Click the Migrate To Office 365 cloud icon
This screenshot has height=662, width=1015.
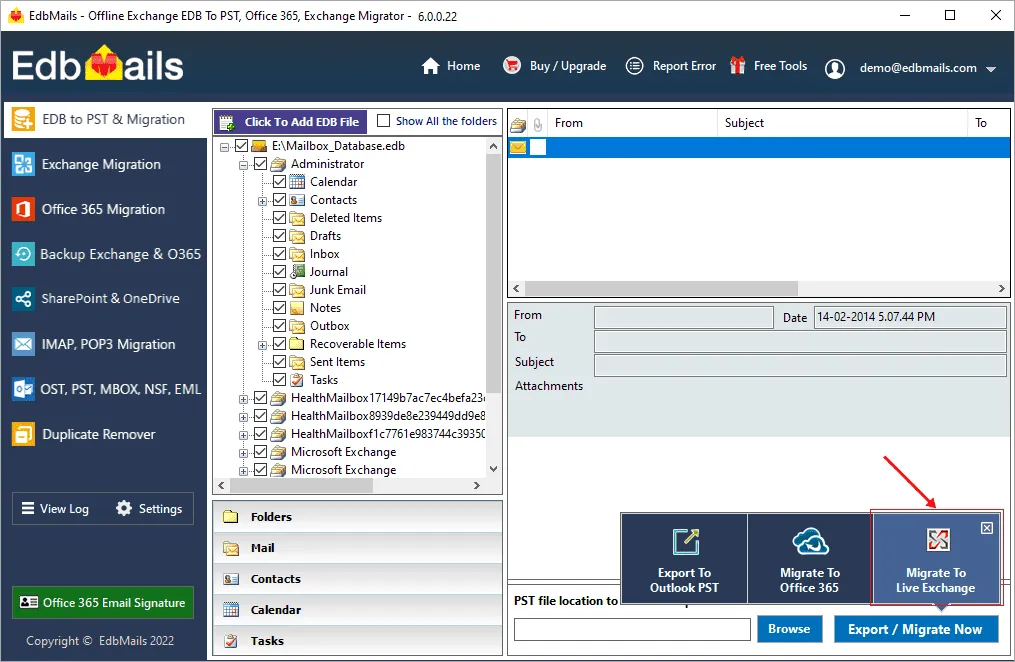tap(810, 542)
